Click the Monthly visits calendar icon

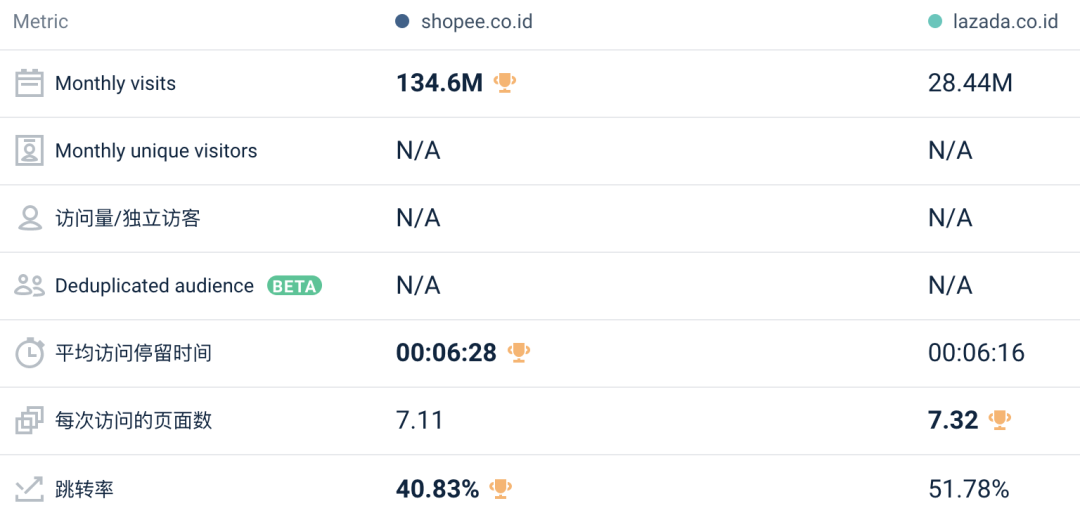click(29, 83)
